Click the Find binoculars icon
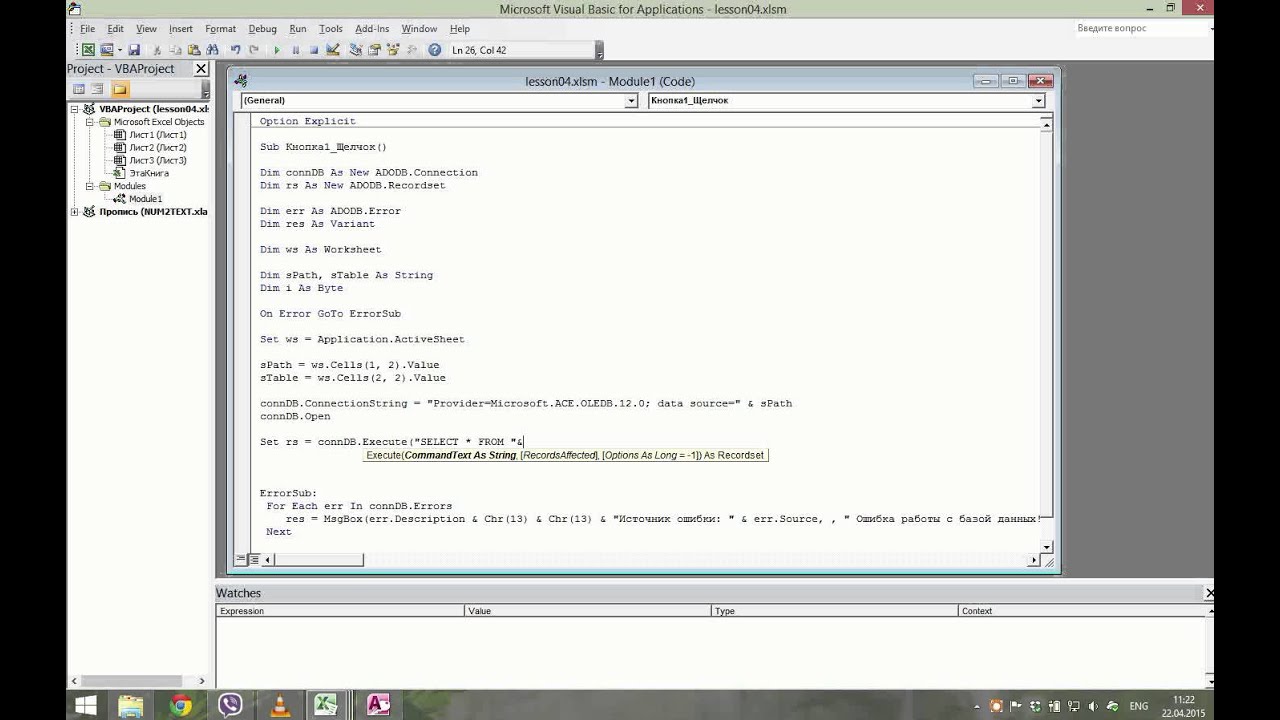 [x=212, y=49]
